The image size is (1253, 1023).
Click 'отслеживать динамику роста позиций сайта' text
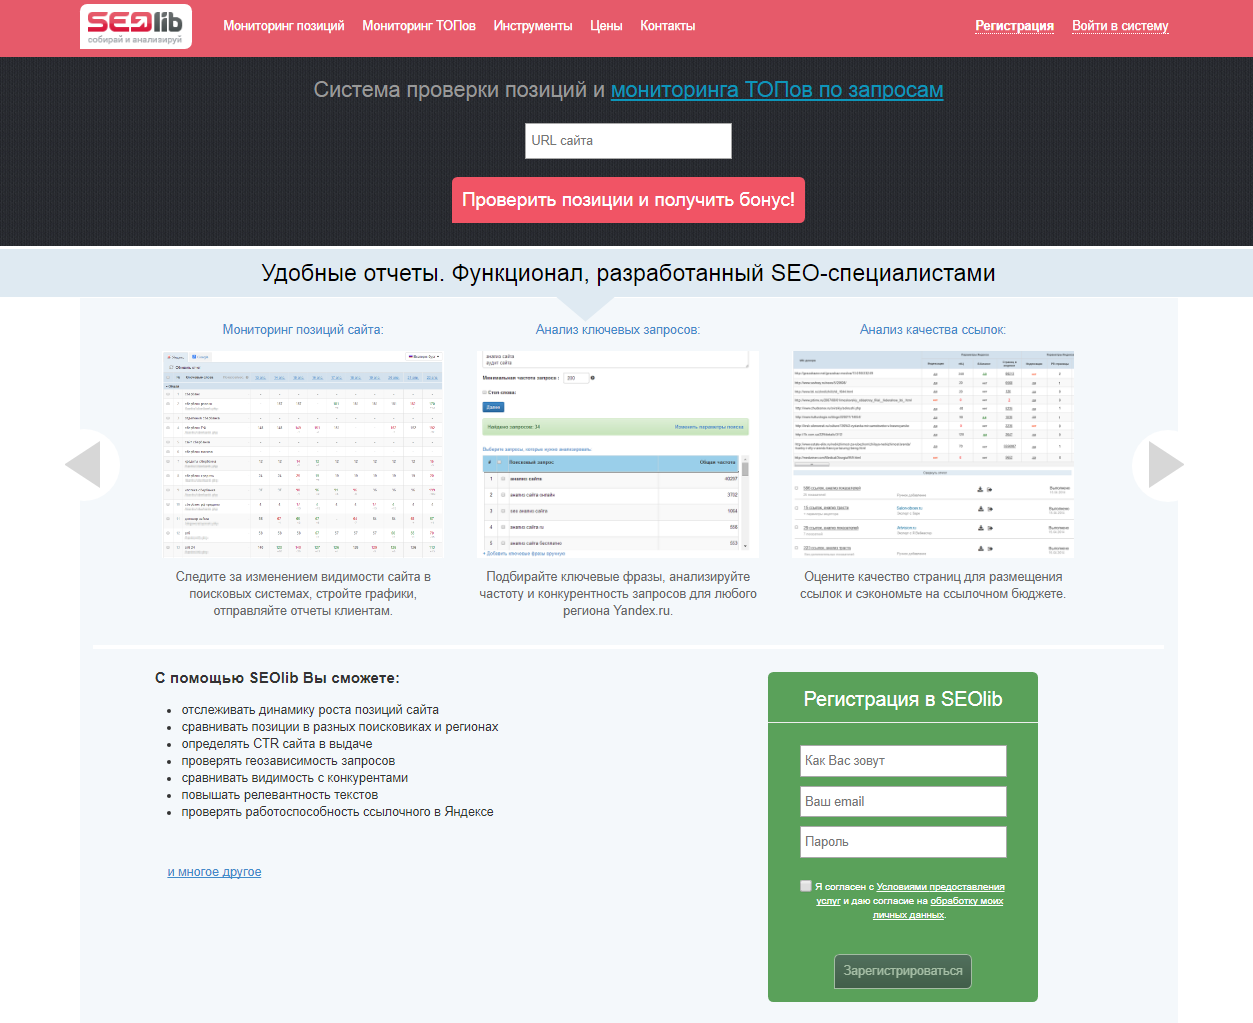pos(310,710)
